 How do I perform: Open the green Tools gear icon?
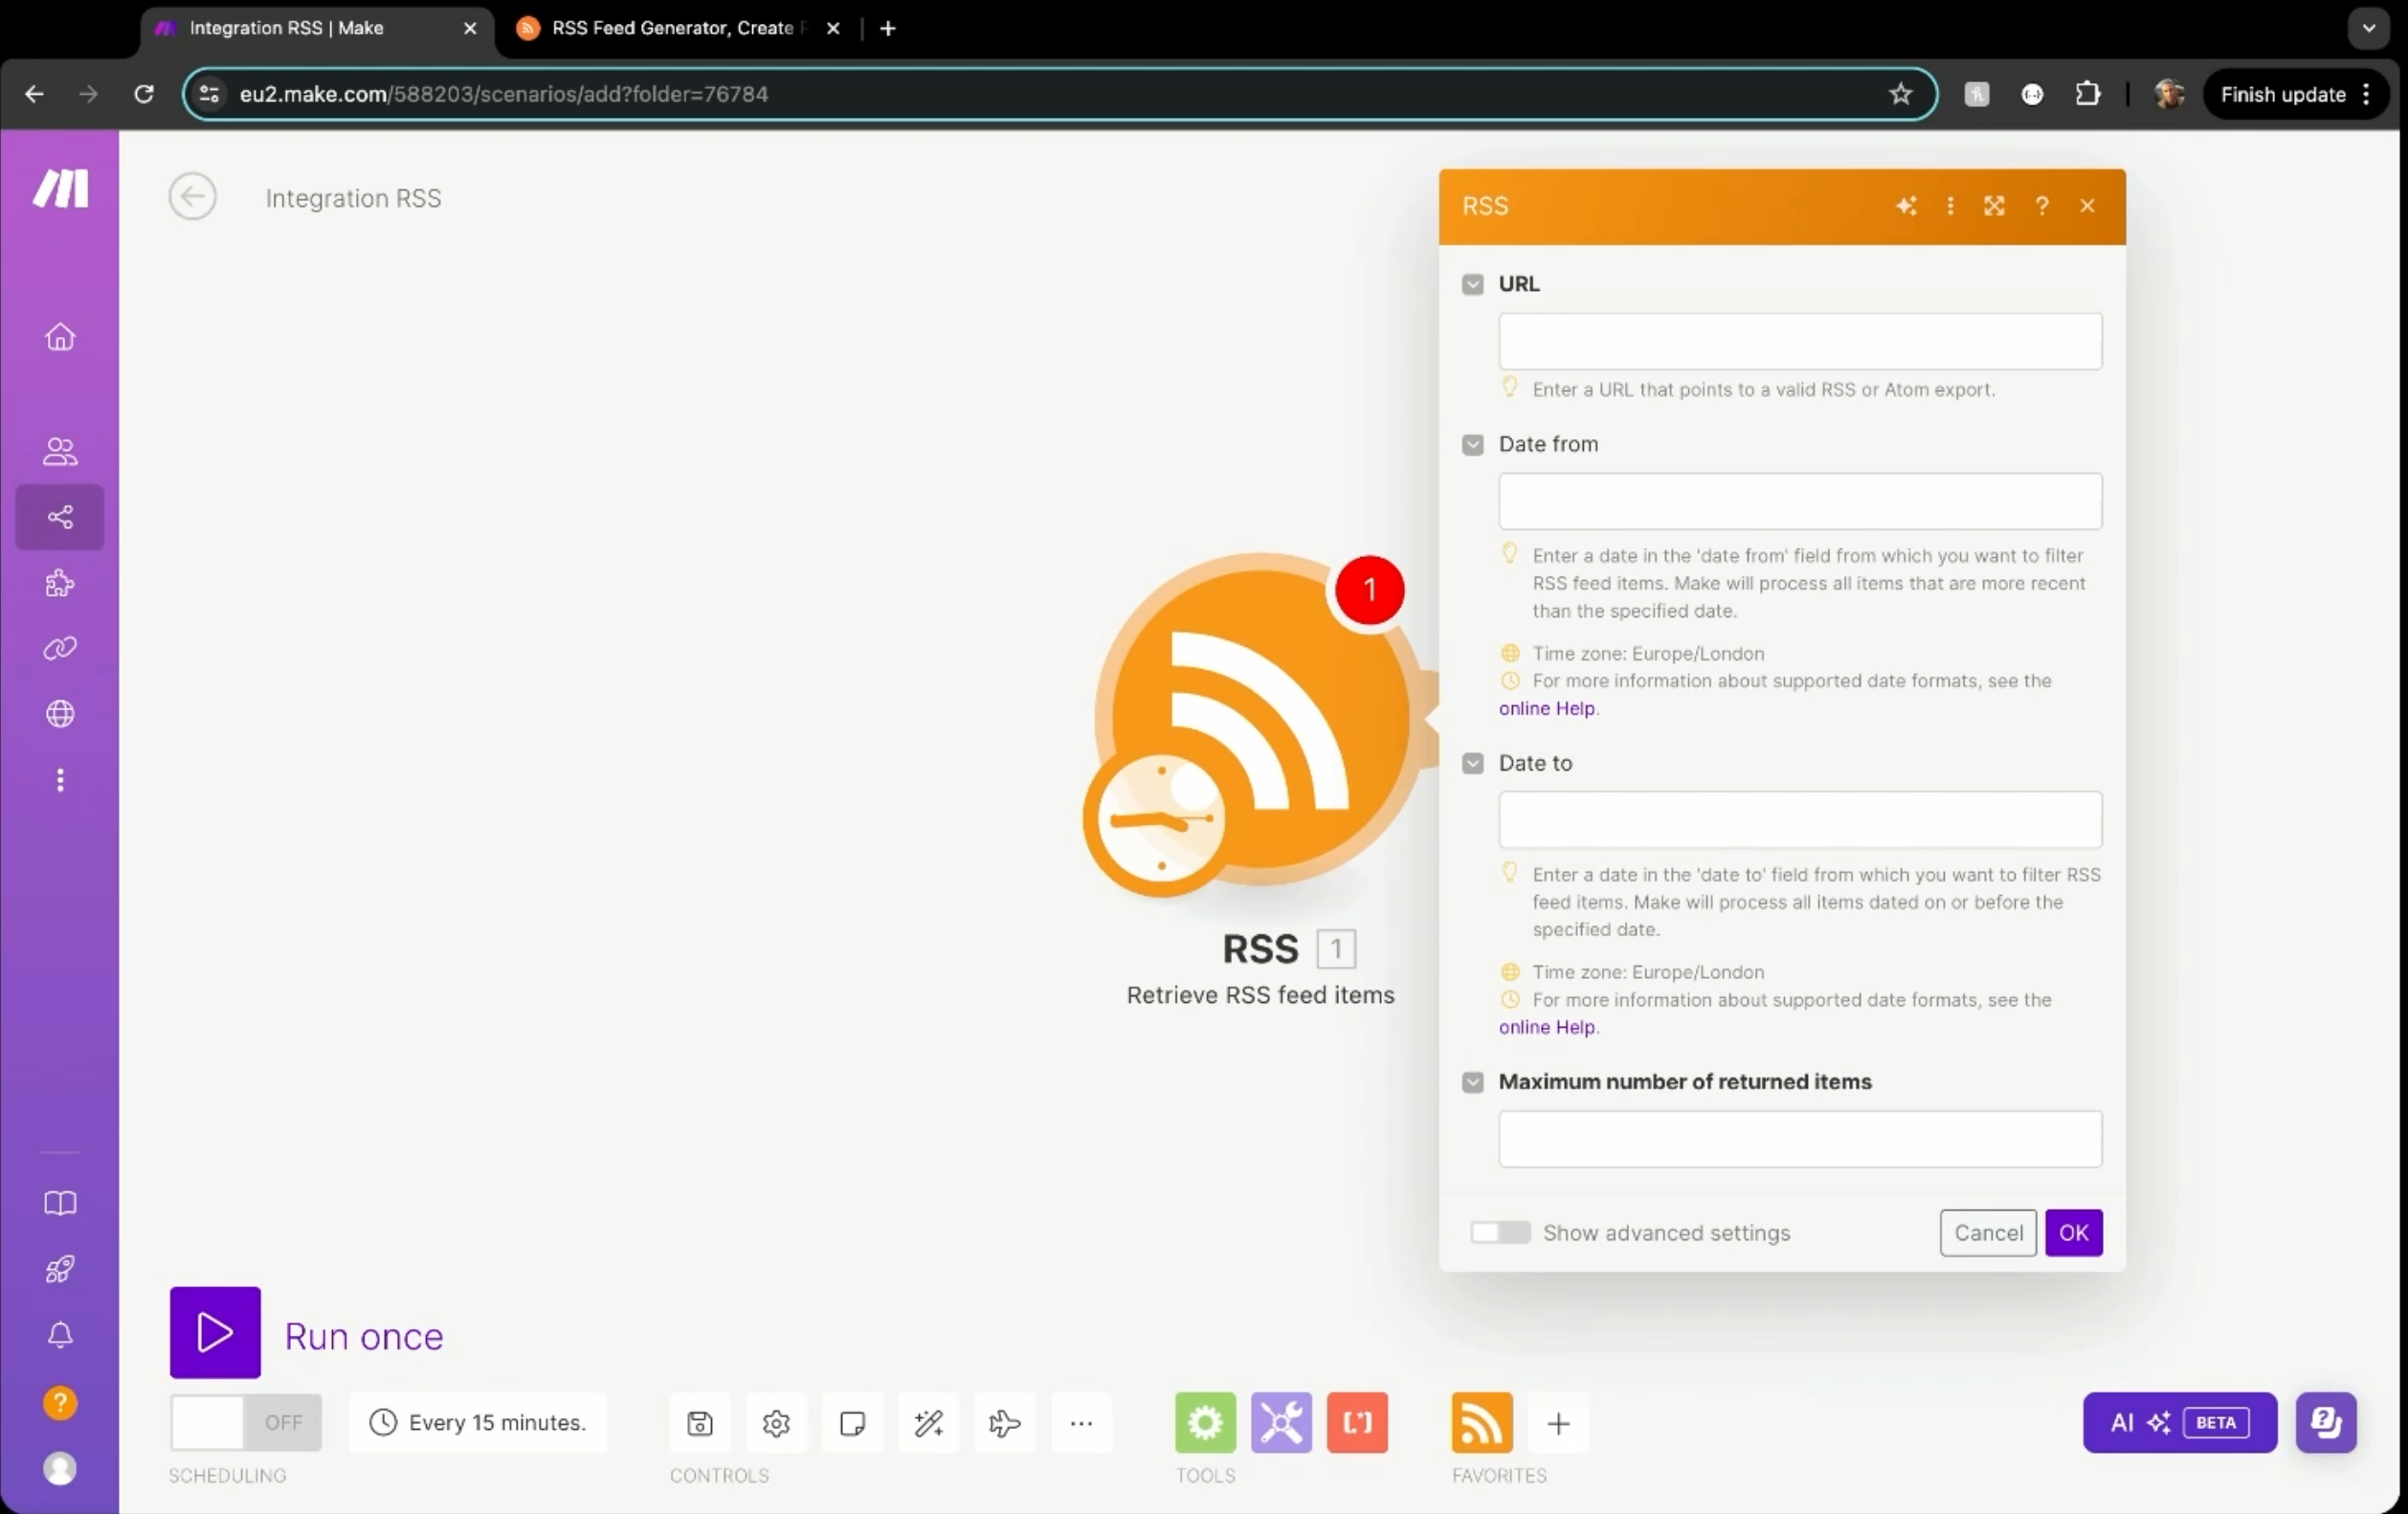point(1205,1422)
